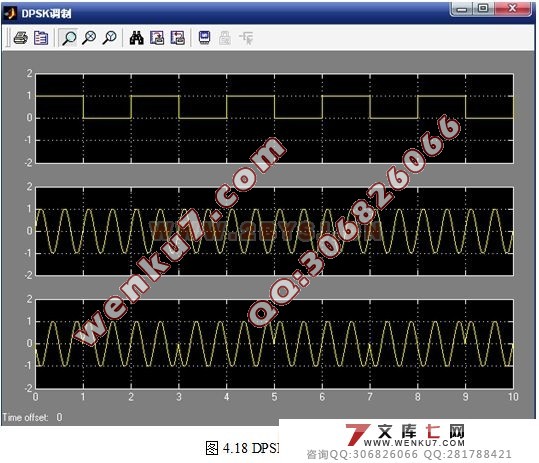This screenshot has height=463, width=539.
Task: Select the Zoom Y-axis tool
Action: pos(109,38)
